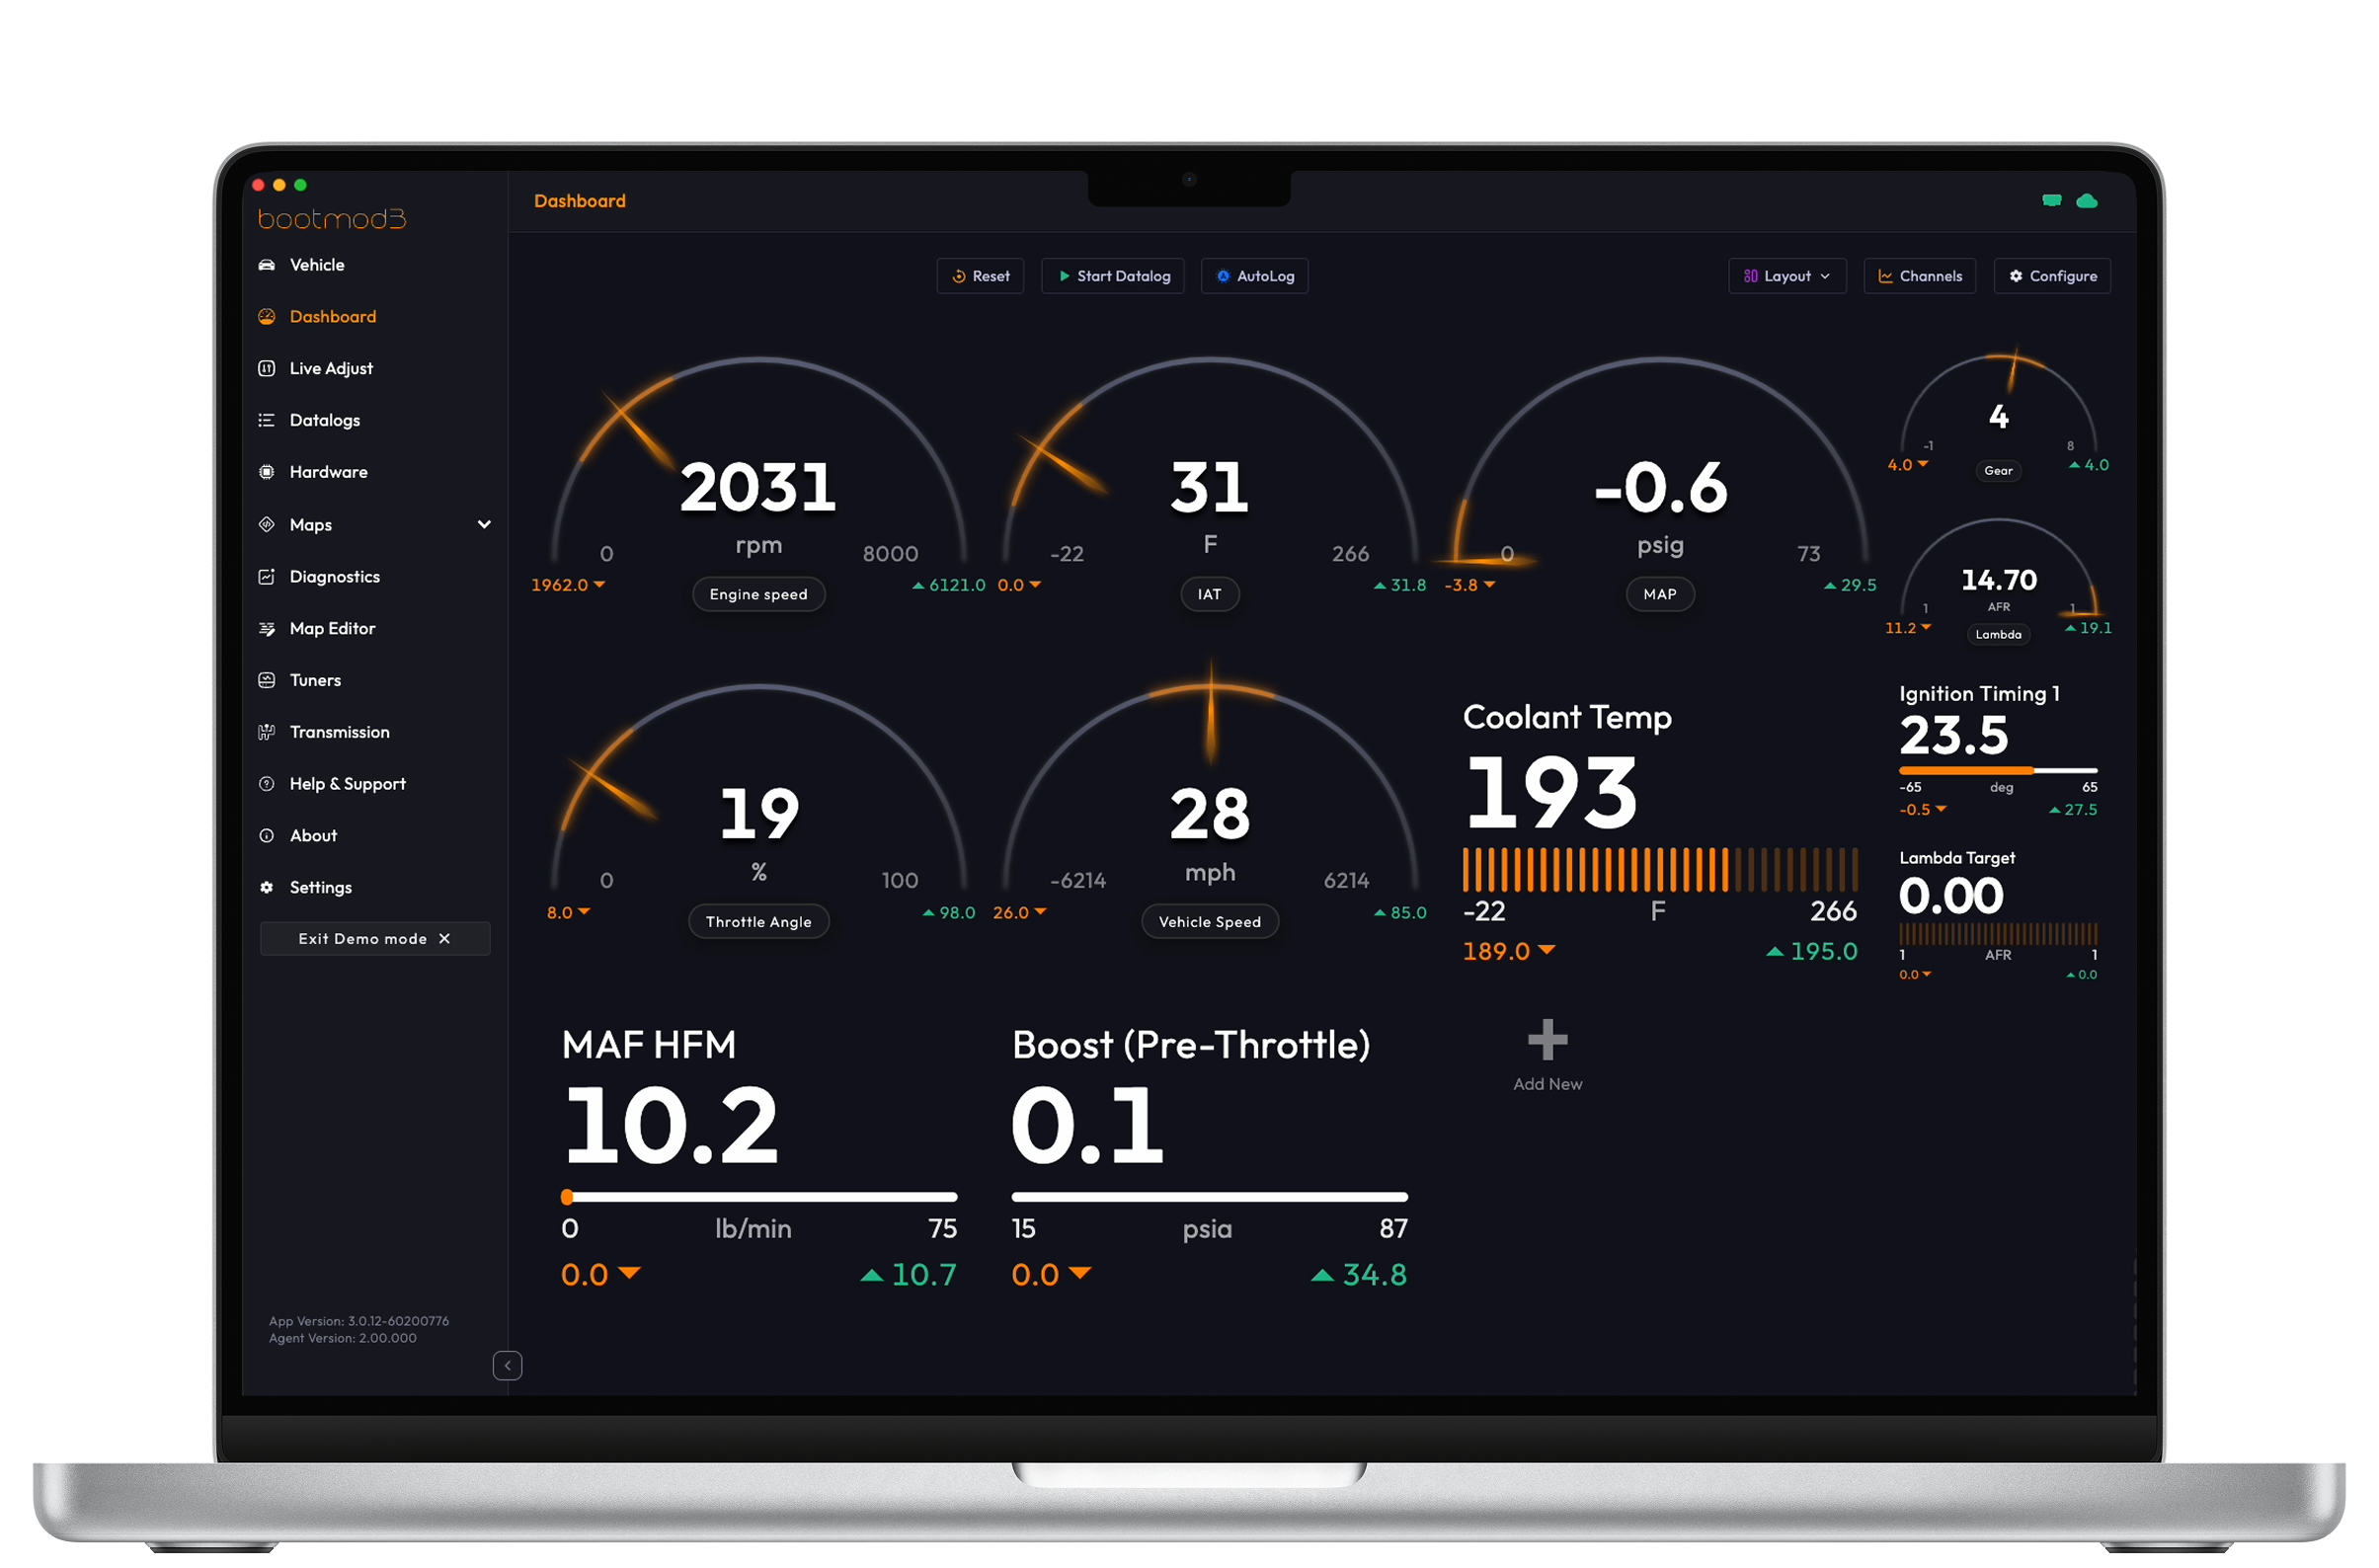
Task: Click the About info icon
Action: pos(267,837)
